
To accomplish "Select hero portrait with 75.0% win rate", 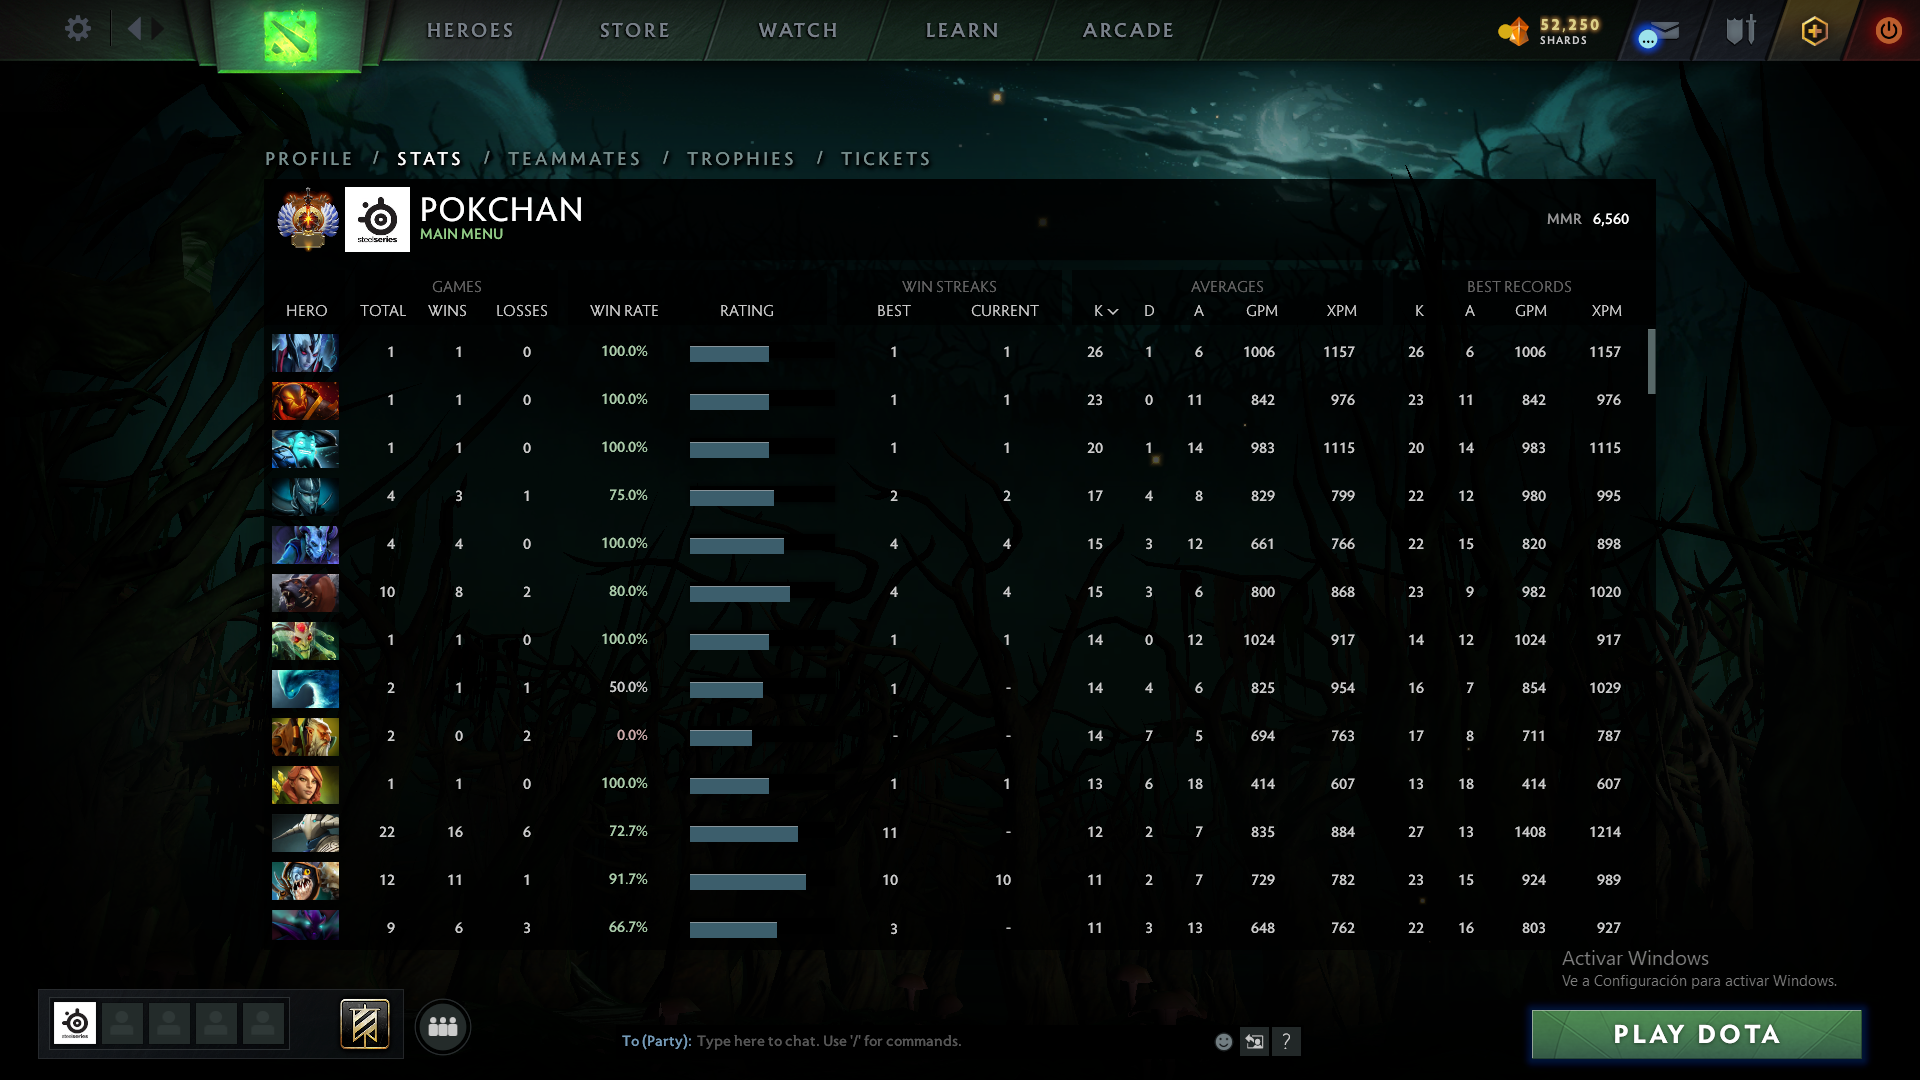I will [x=305, y=496].
